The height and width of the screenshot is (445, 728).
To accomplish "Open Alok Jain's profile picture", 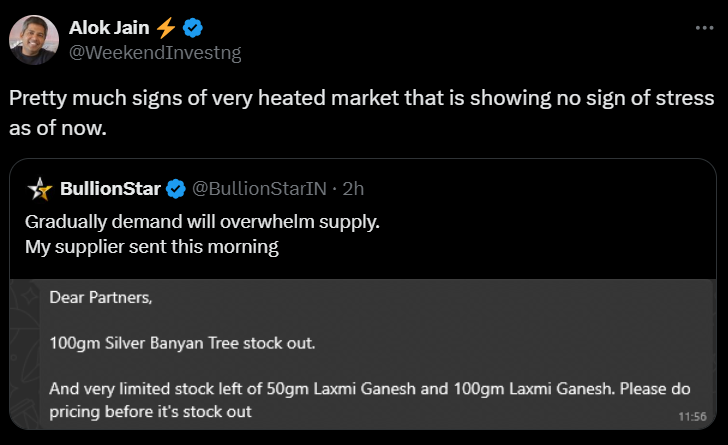I will click(x=34, y=39).
